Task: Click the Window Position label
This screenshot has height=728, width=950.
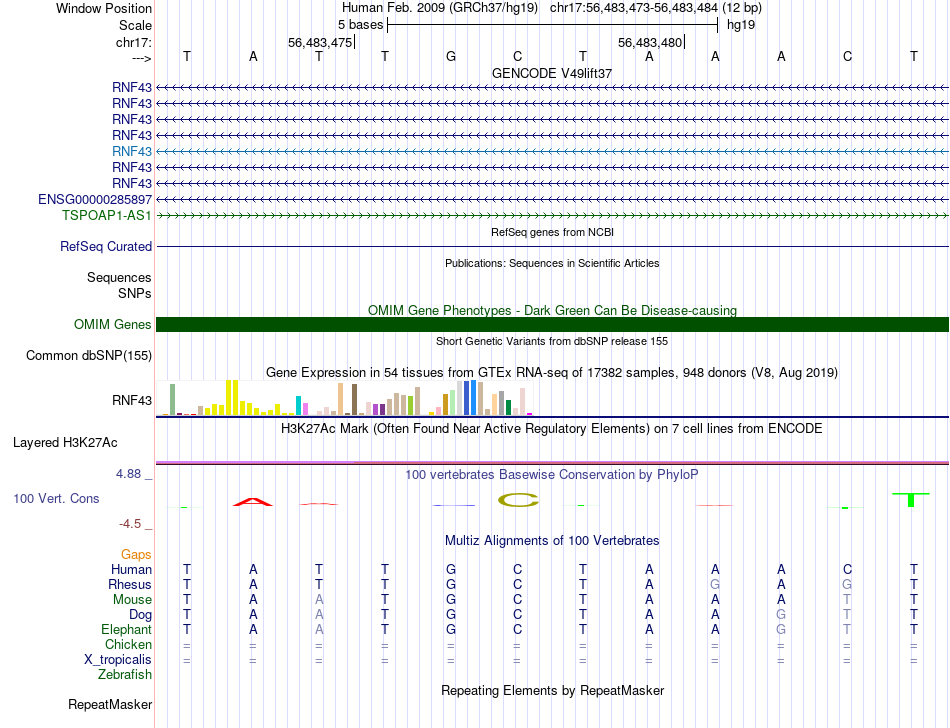Action: tap(104, 8)
